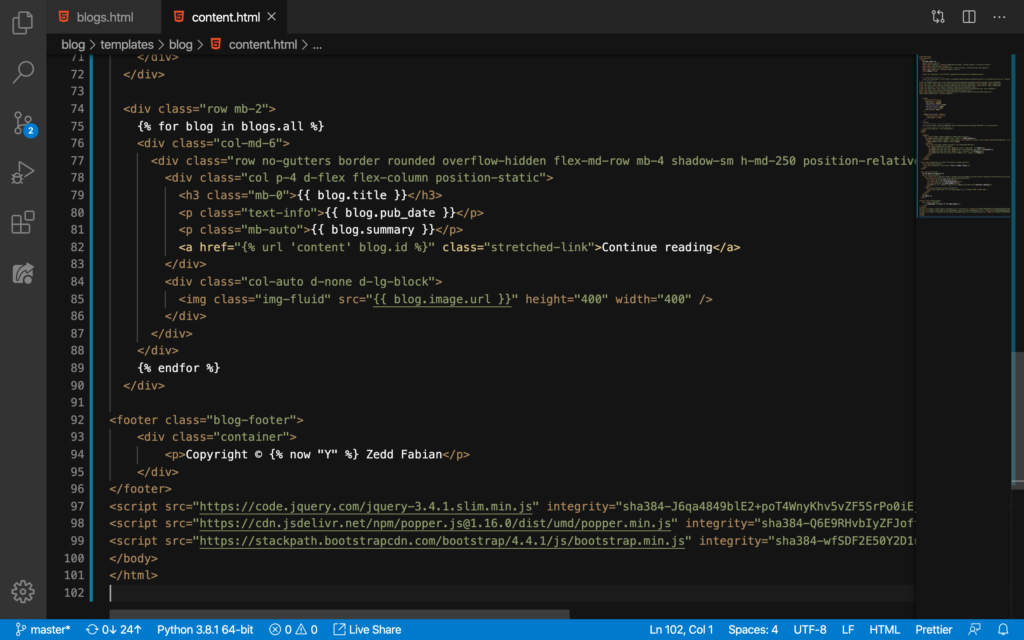
Task: Click the feedback icon in the status bar
Action: 974,630
